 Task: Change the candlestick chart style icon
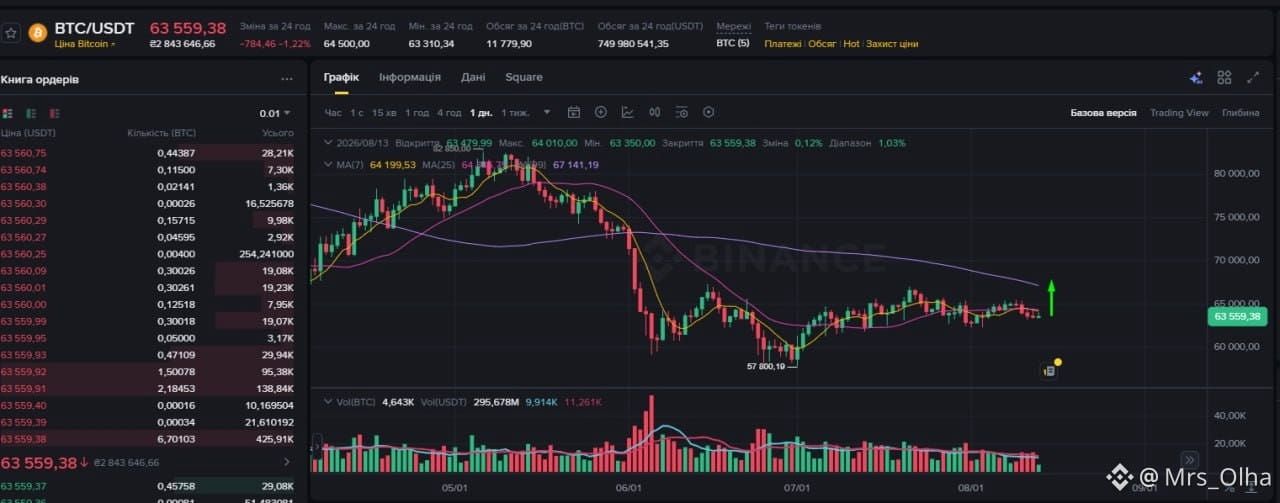(x=655, y=113)
